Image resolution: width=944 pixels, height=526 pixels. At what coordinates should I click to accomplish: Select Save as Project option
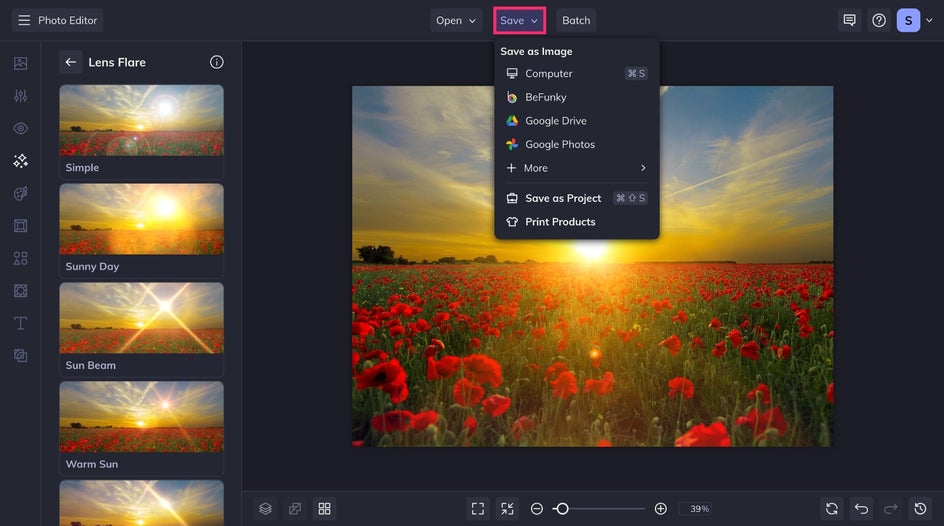pos(563,198)
